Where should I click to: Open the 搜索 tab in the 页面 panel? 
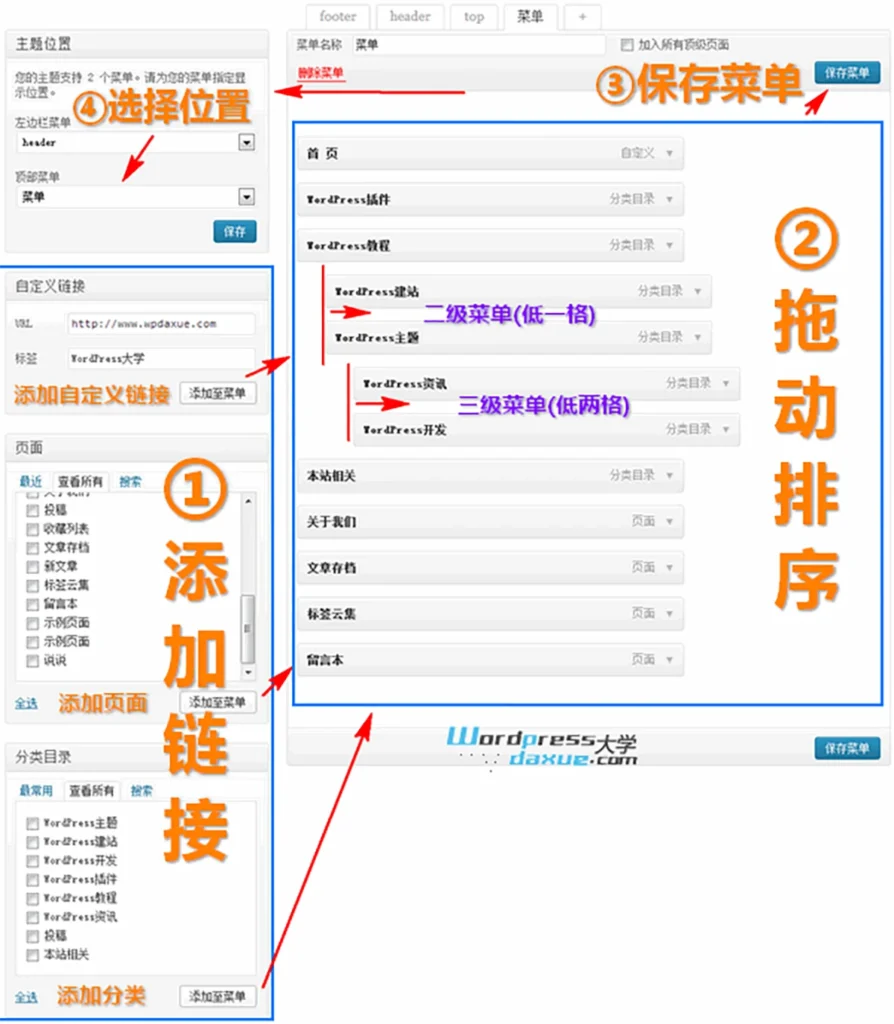[130, 481]
